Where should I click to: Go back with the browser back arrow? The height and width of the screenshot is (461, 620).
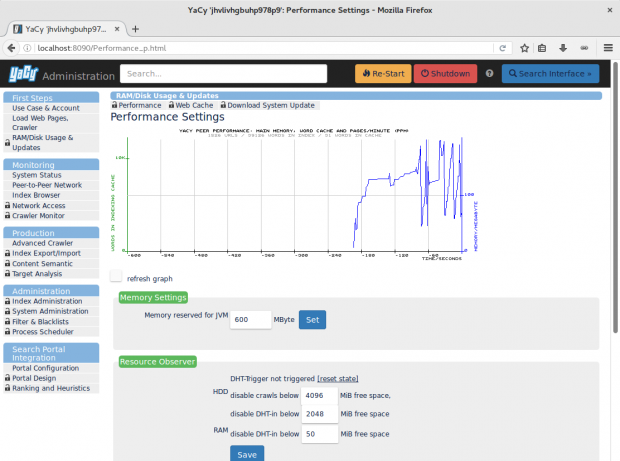coord(14,47)
